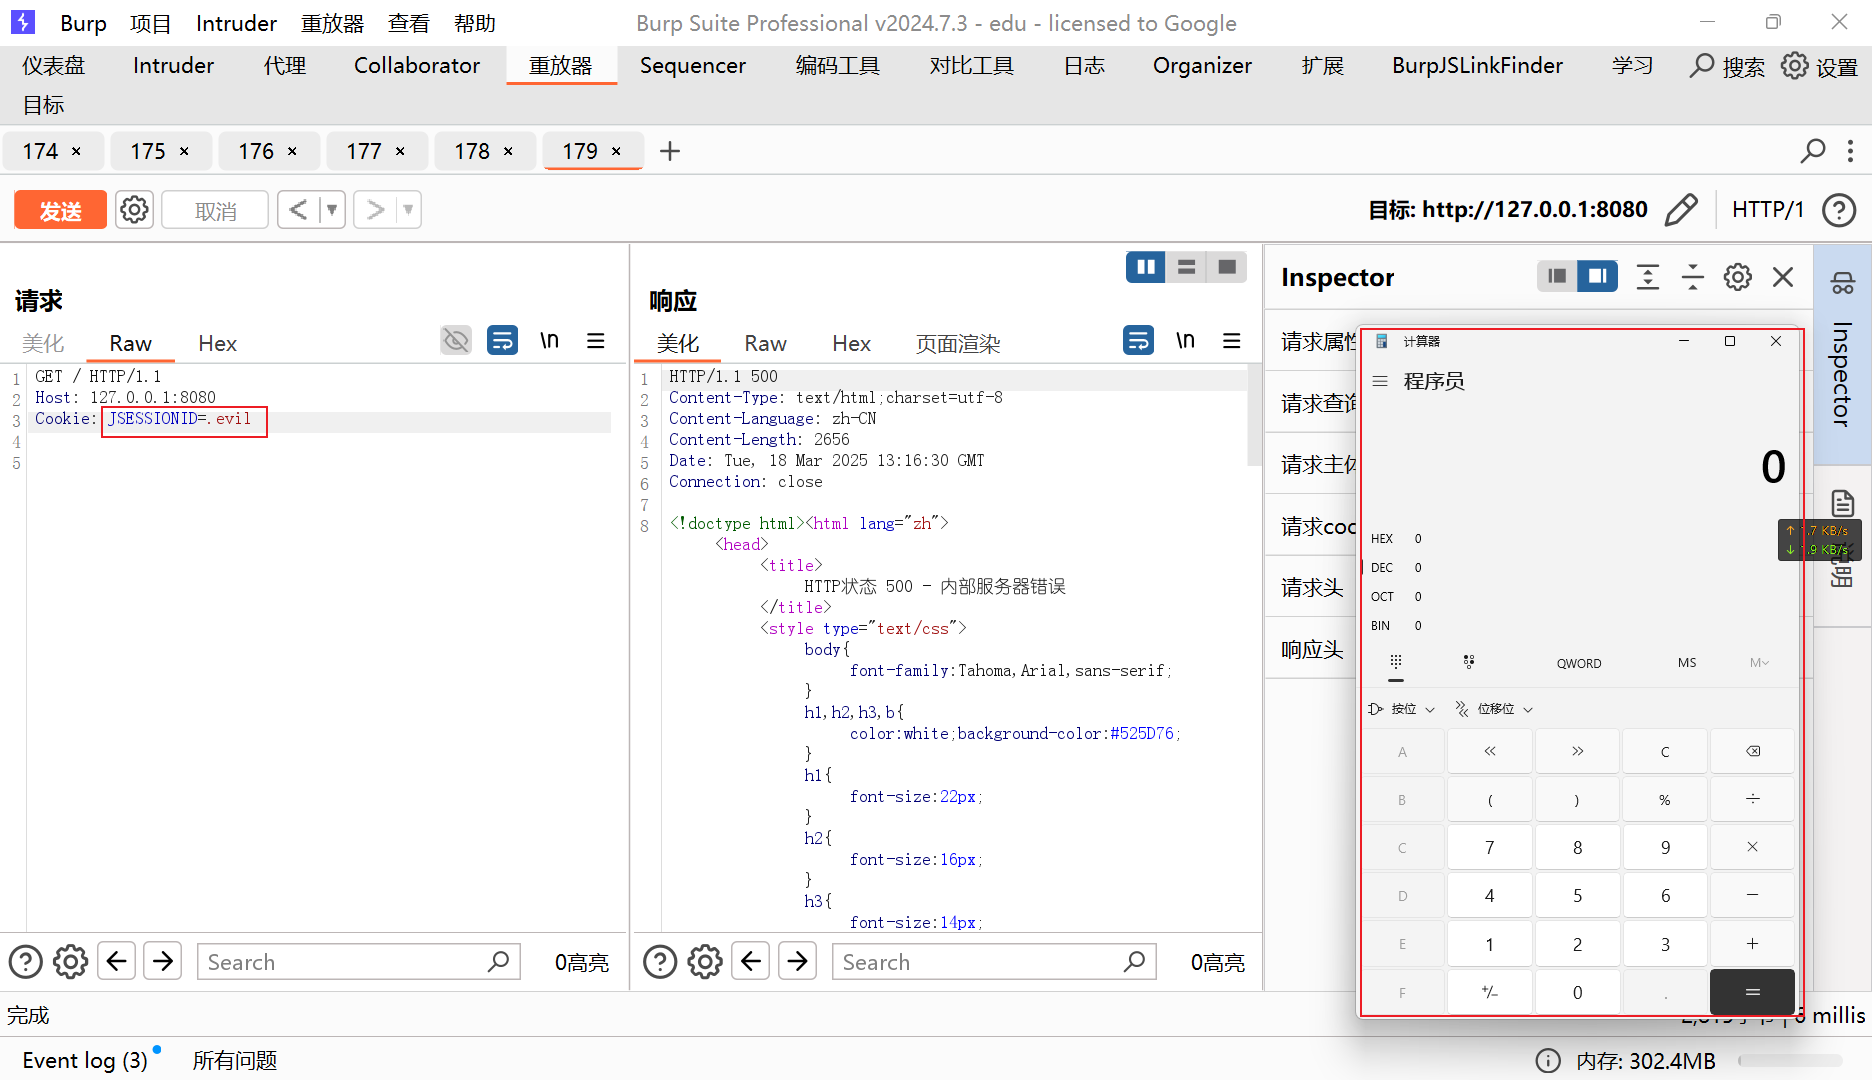
Task: Click response search input field
Action: [x=994, y=962]
